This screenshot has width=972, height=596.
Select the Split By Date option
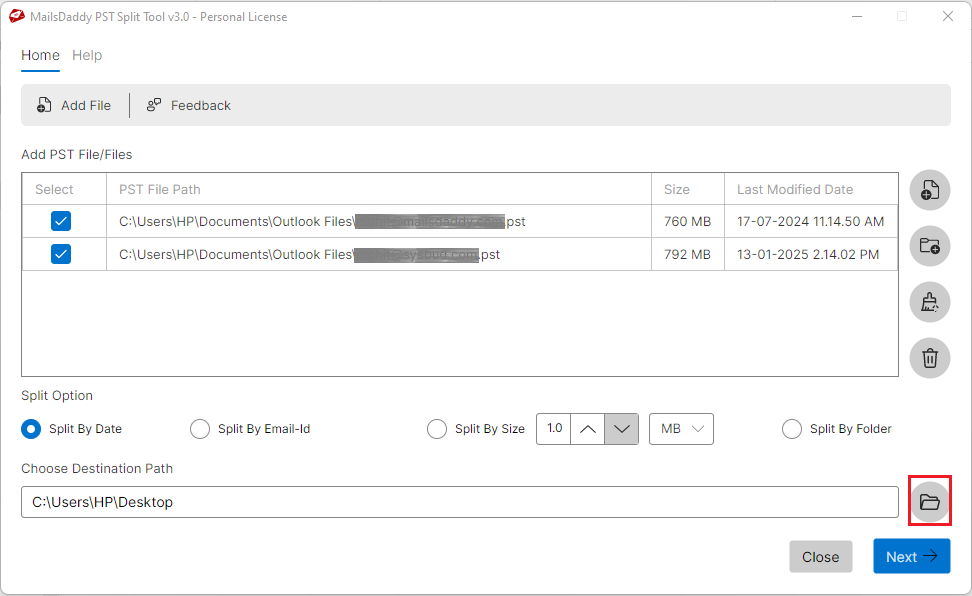pyautogui.click(x=29, y=428)
